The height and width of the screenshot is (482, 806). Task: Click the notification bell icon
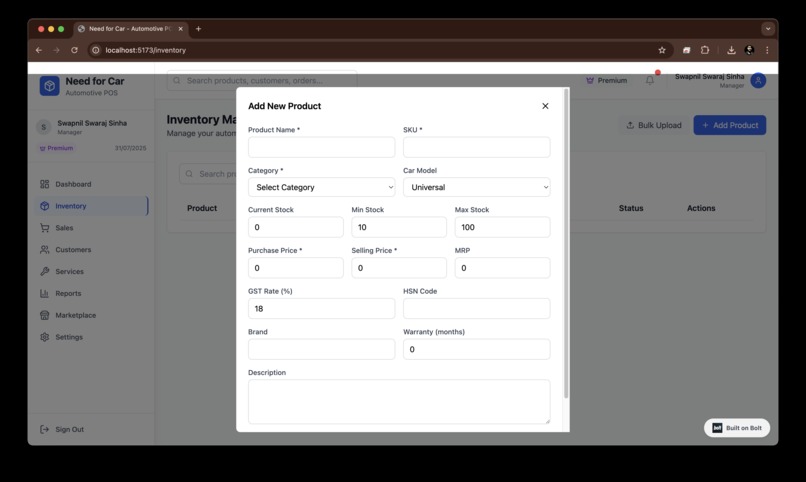coord(650,80)
